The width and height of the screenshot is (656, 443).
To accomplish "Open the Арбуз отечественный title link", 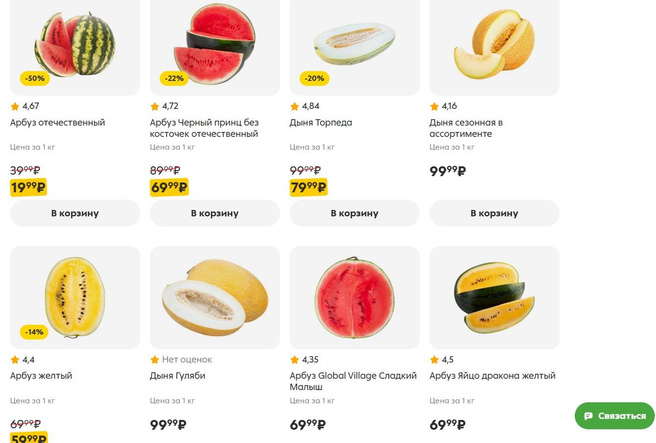I will [x=58, y=123].
